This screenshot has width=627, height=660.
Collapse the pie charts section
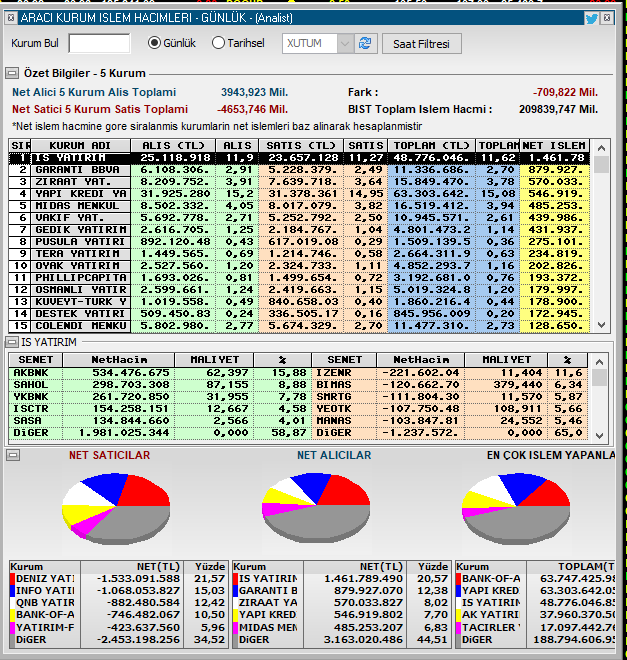click(x=13, y=455)
